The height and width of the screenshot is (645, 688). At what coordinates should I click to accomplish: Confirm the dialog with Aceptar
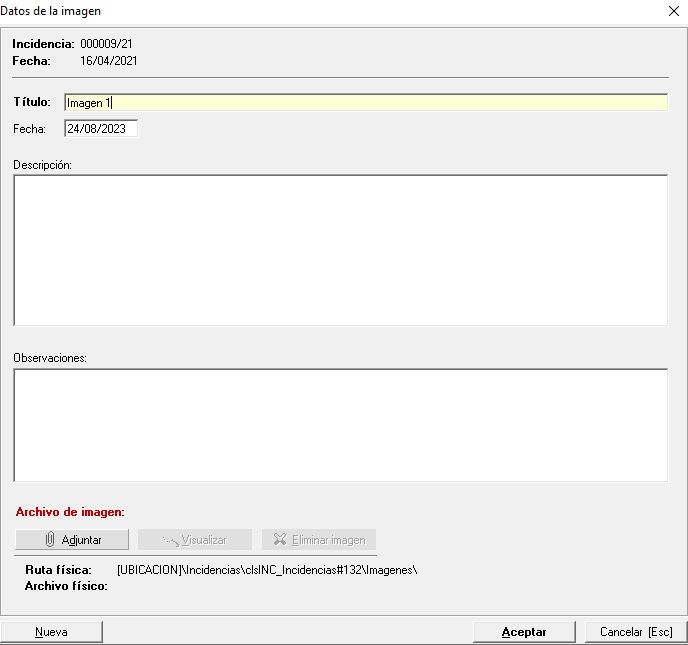point(524,632)
